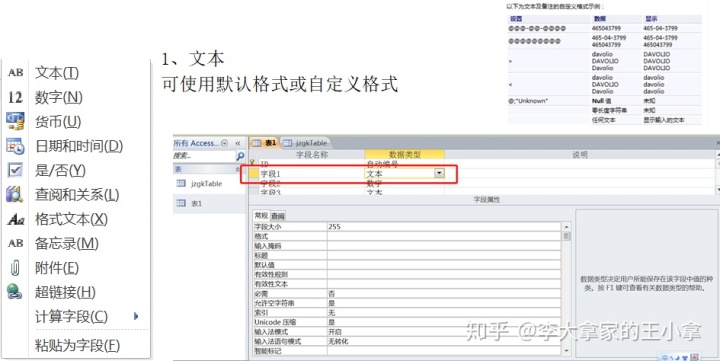Click the 输入掩码 property value field
This screenshot has width=720, height=361.
click(444, 246)
